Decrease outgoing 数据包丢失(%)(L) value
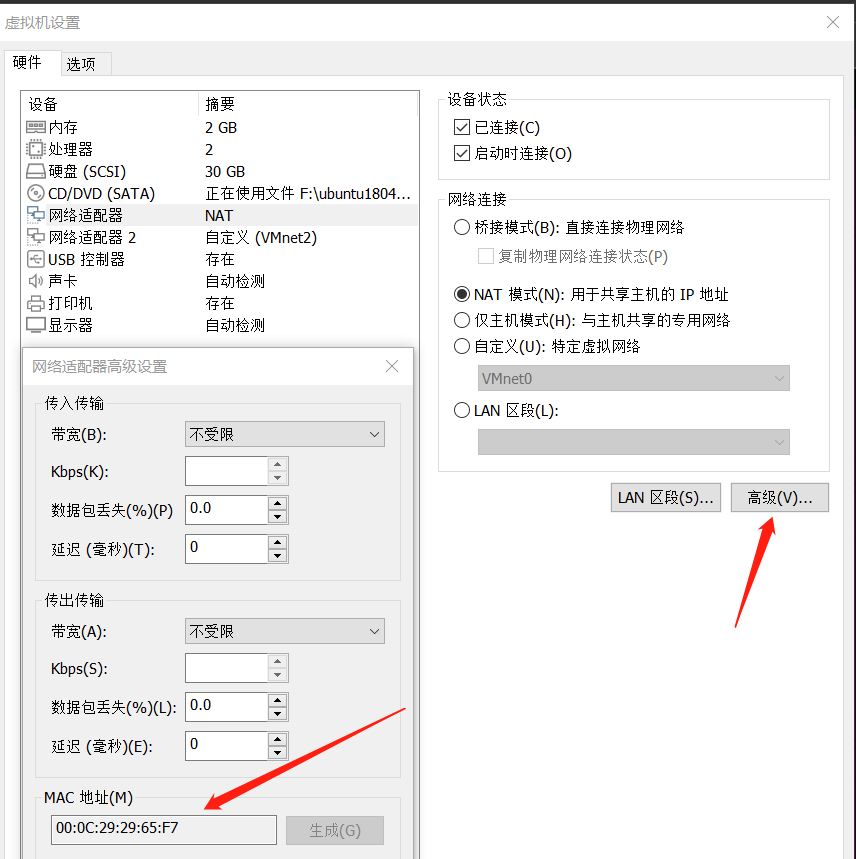Screen dimensions: 856x859 coord(278,714)
